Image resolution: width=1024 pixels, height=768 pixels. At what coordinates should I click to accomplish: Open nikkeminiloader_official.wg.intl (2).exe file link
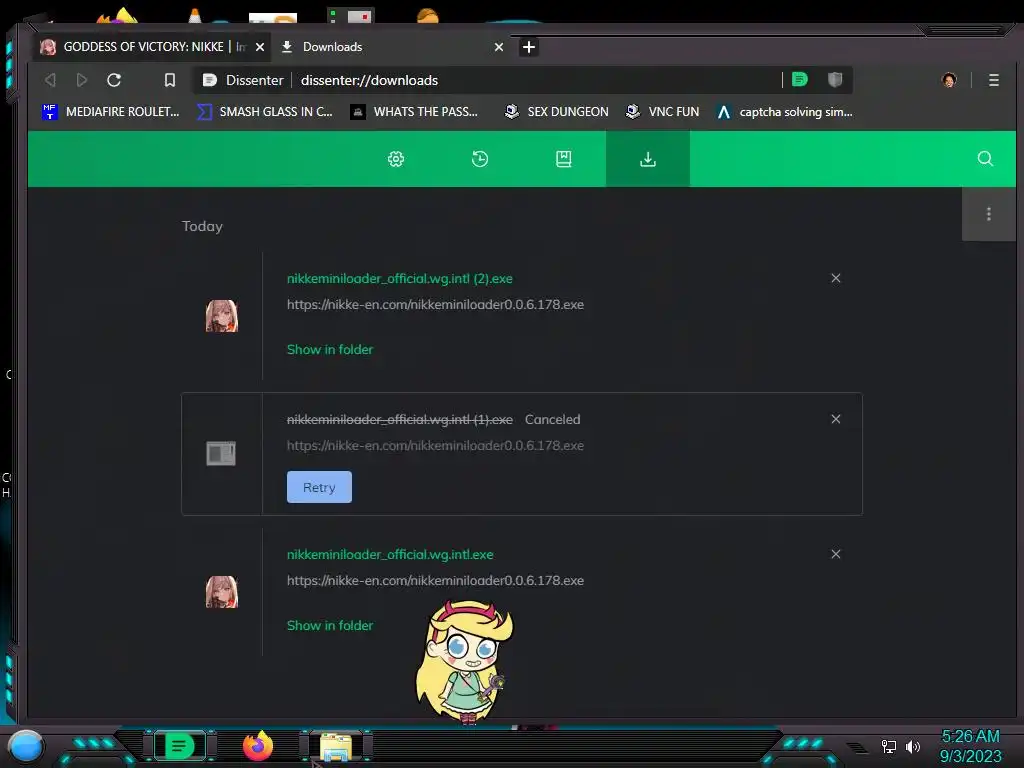400,278
